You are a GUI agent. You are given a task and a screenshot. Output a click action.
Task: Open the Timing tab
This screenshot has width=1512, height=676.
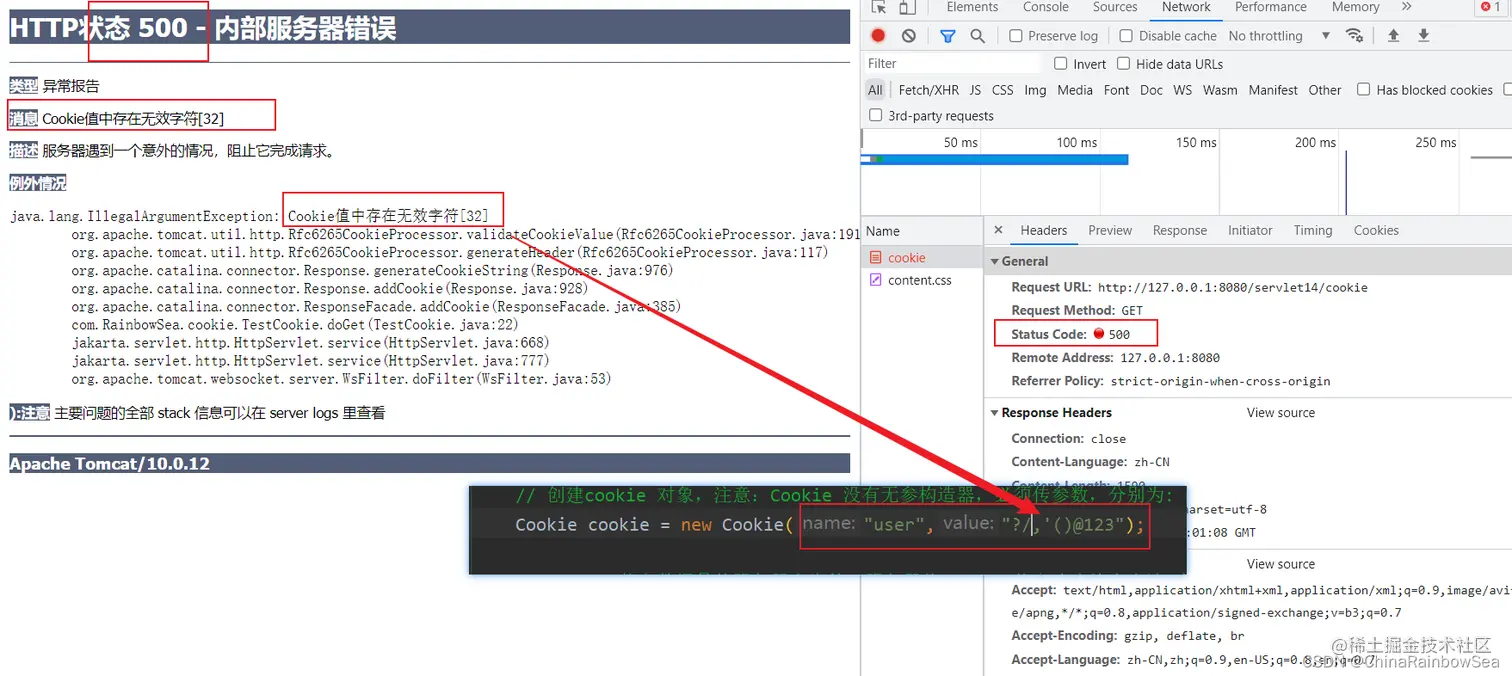point(1313,230)
